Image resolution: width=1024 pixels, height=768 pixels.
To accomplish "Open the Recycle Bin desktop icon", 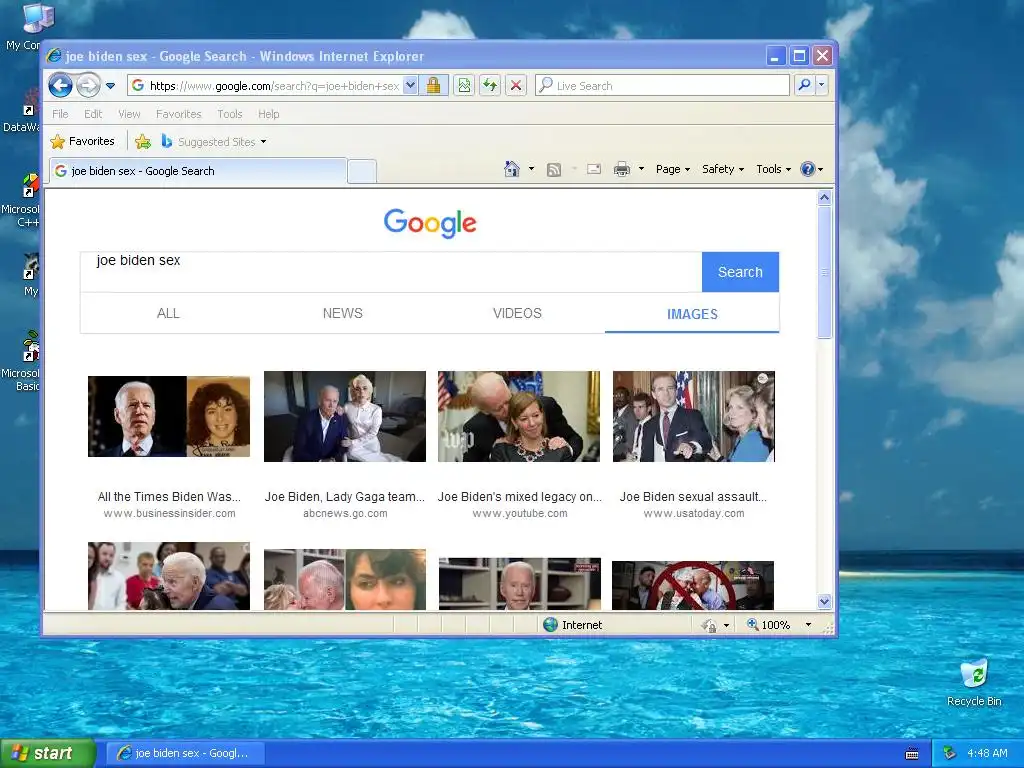I will coord(974,683).
